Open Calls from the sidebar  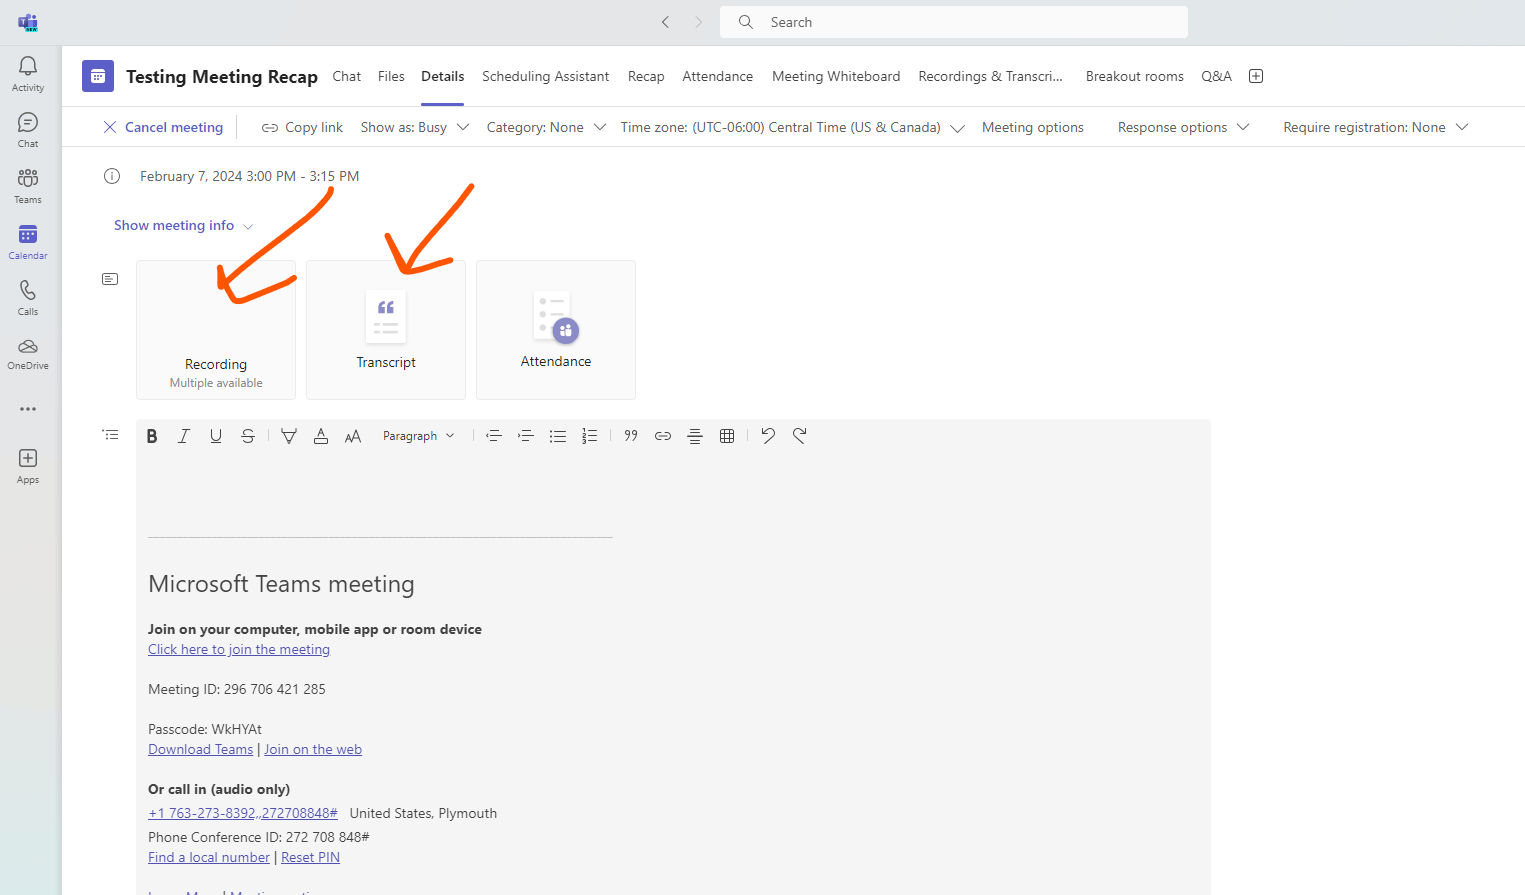(x=27, y=295)
